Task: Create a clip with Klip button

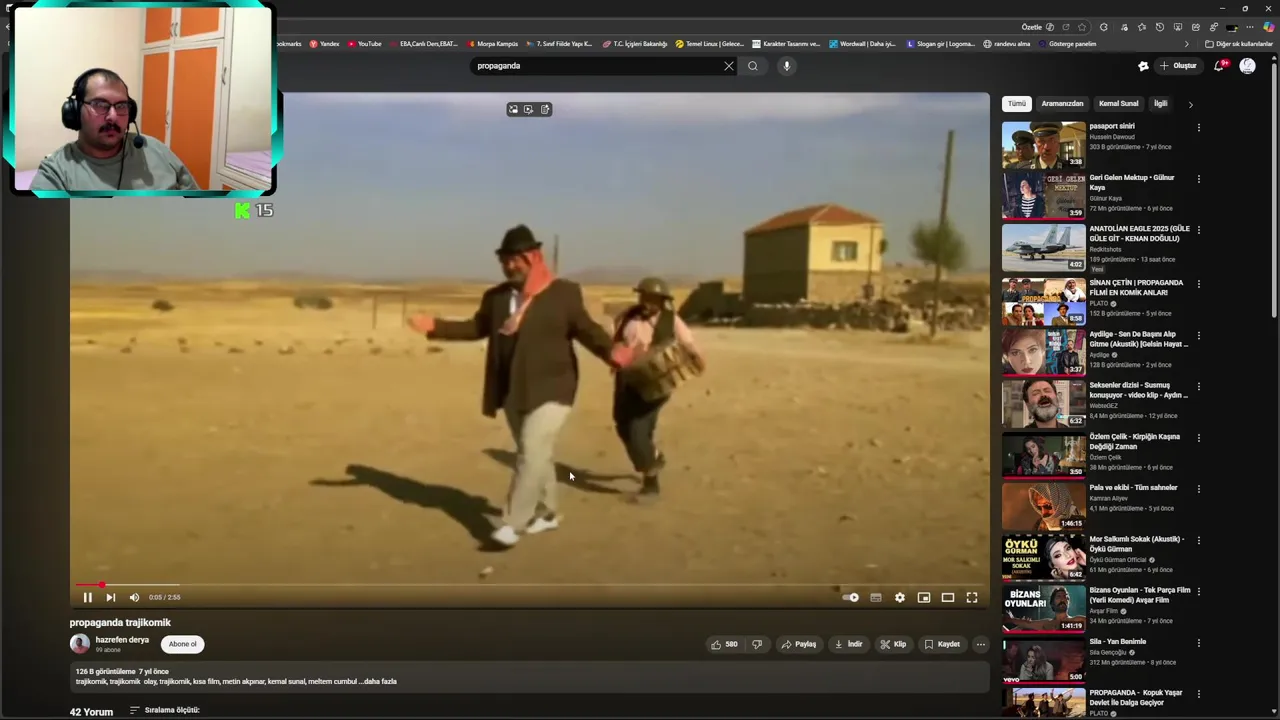Action: [x=893, y=644]
